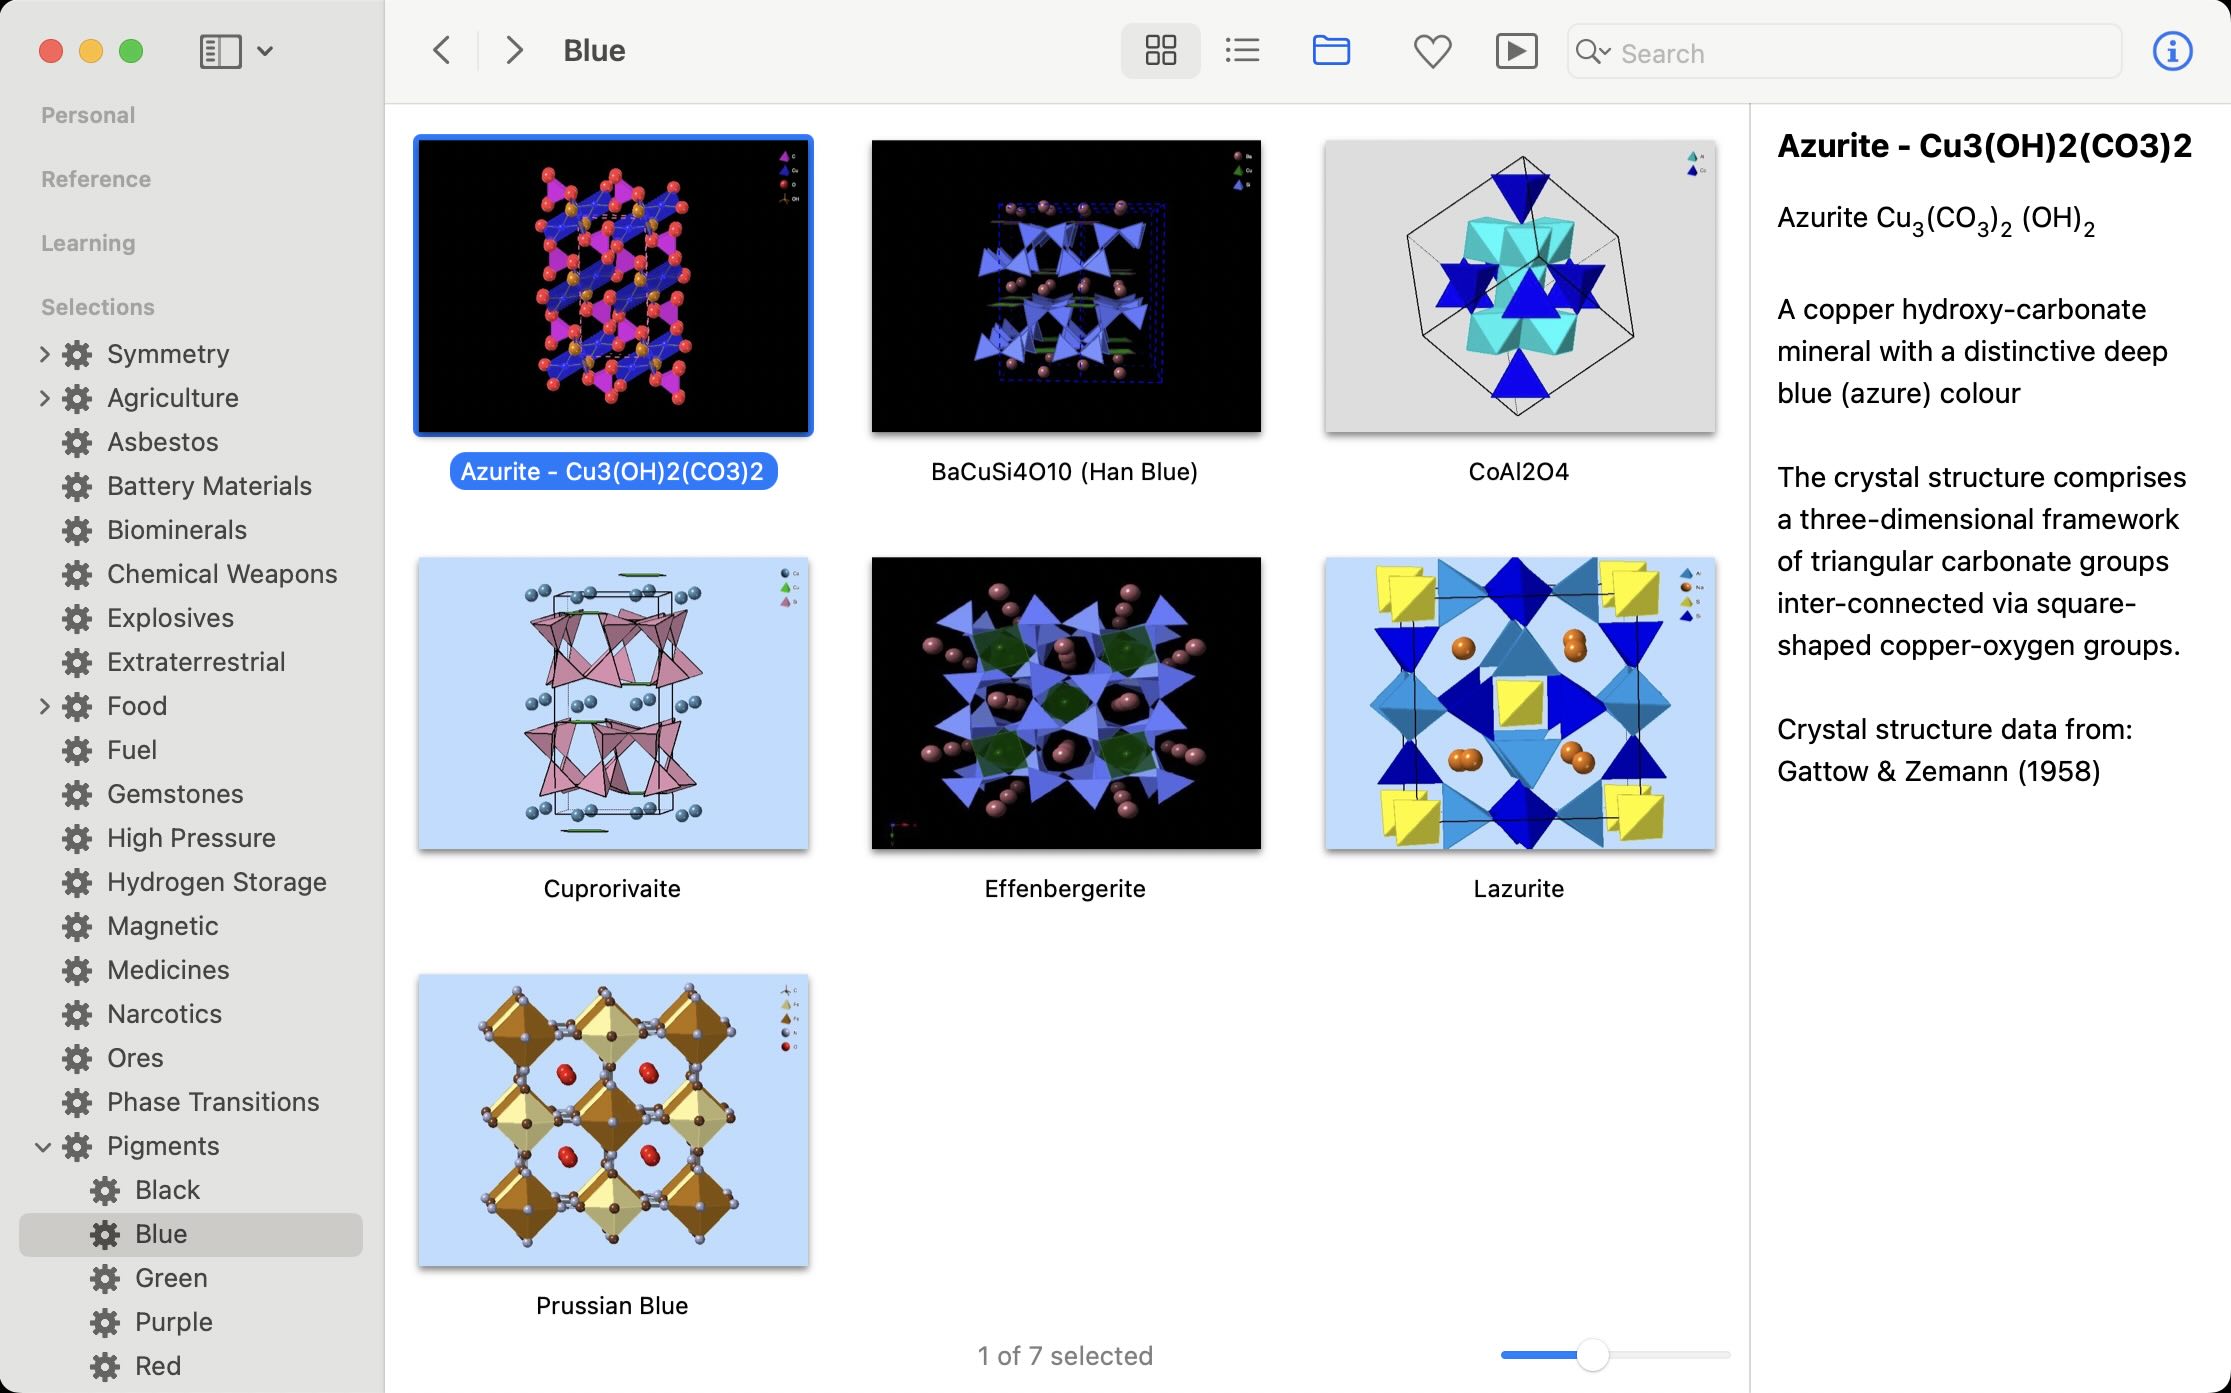Click in the Search field
The height and width of the screenshot is (1393, 2231).
(1860, 53)
